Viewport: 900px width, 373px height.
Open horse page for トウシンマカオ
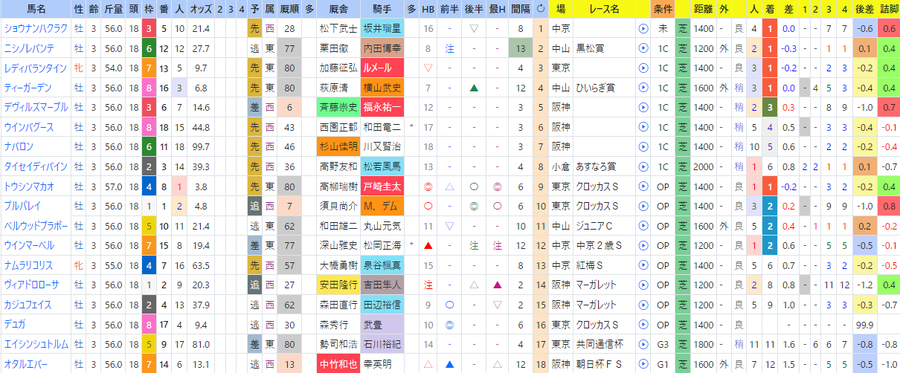pyautogui.click(x=29, y=186)
